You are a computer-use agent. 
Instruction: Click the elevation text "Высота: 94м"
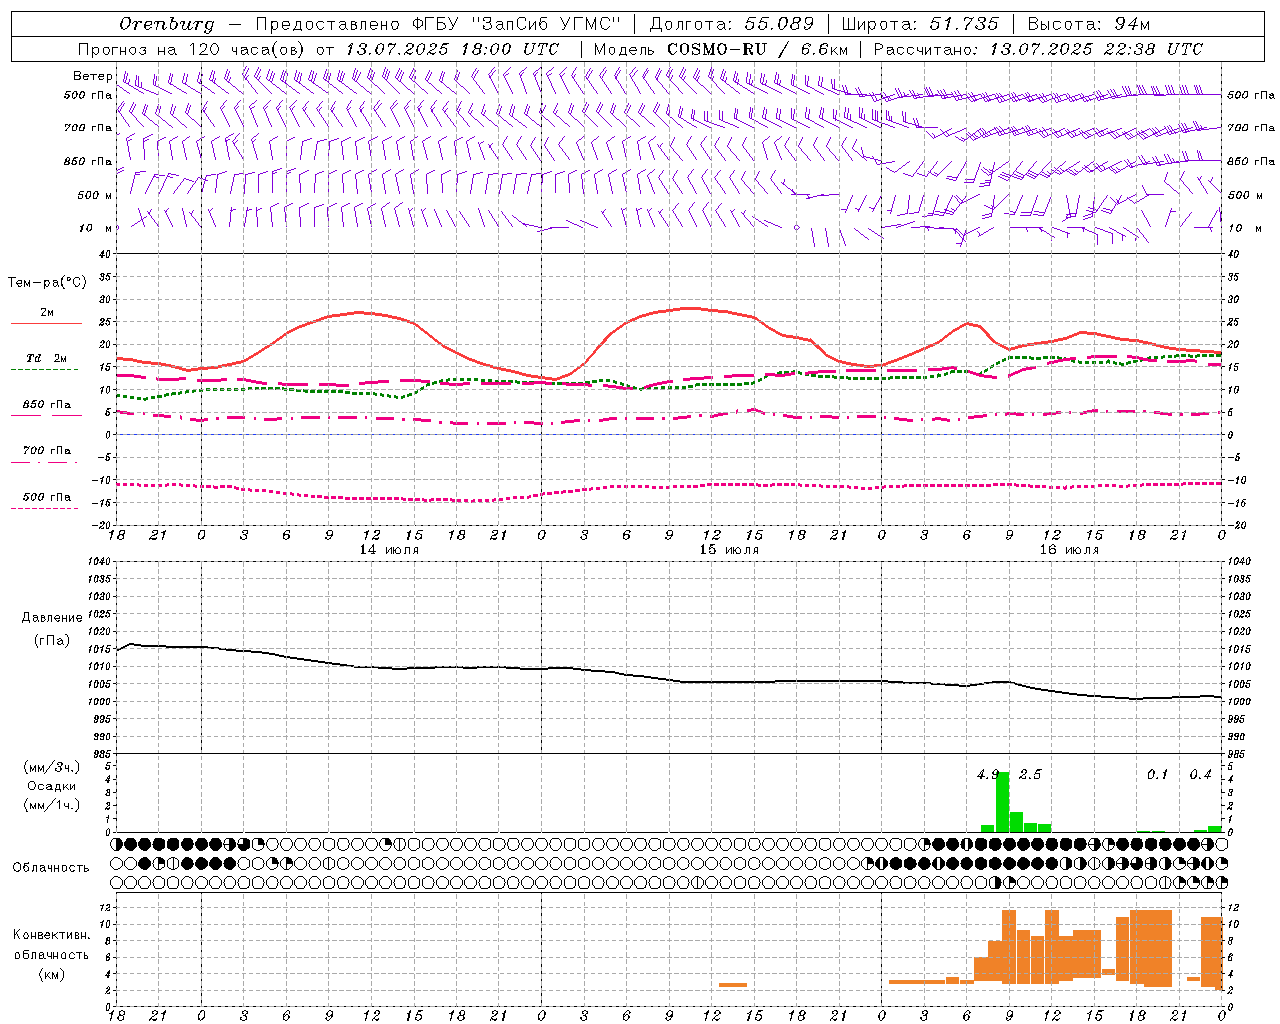click(1089, 24)
